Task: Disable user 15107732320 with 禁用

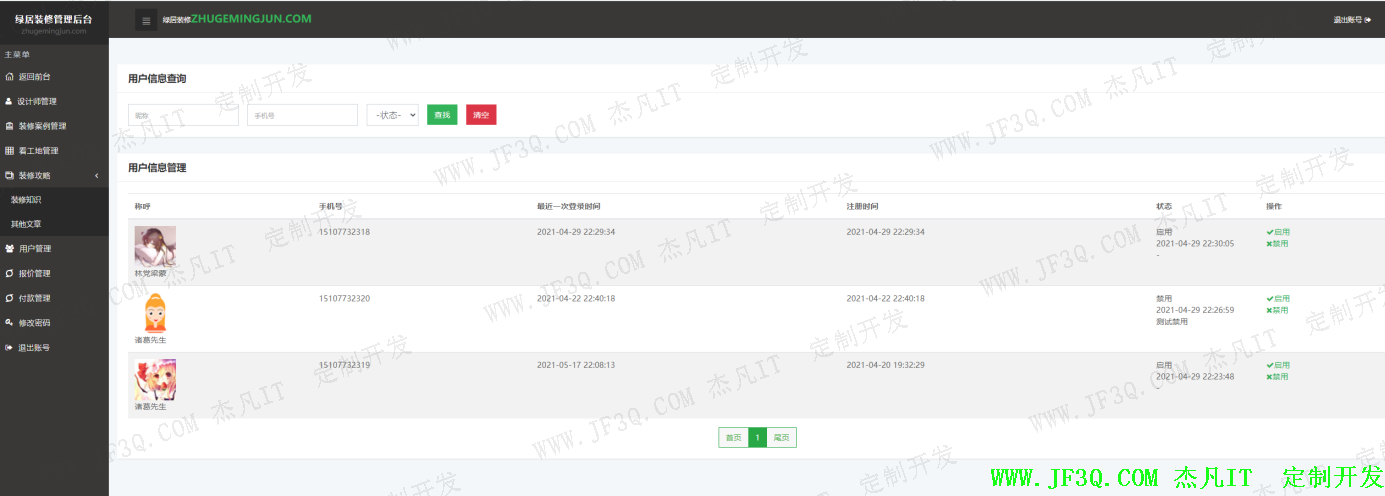Action: pos(1277,310)
